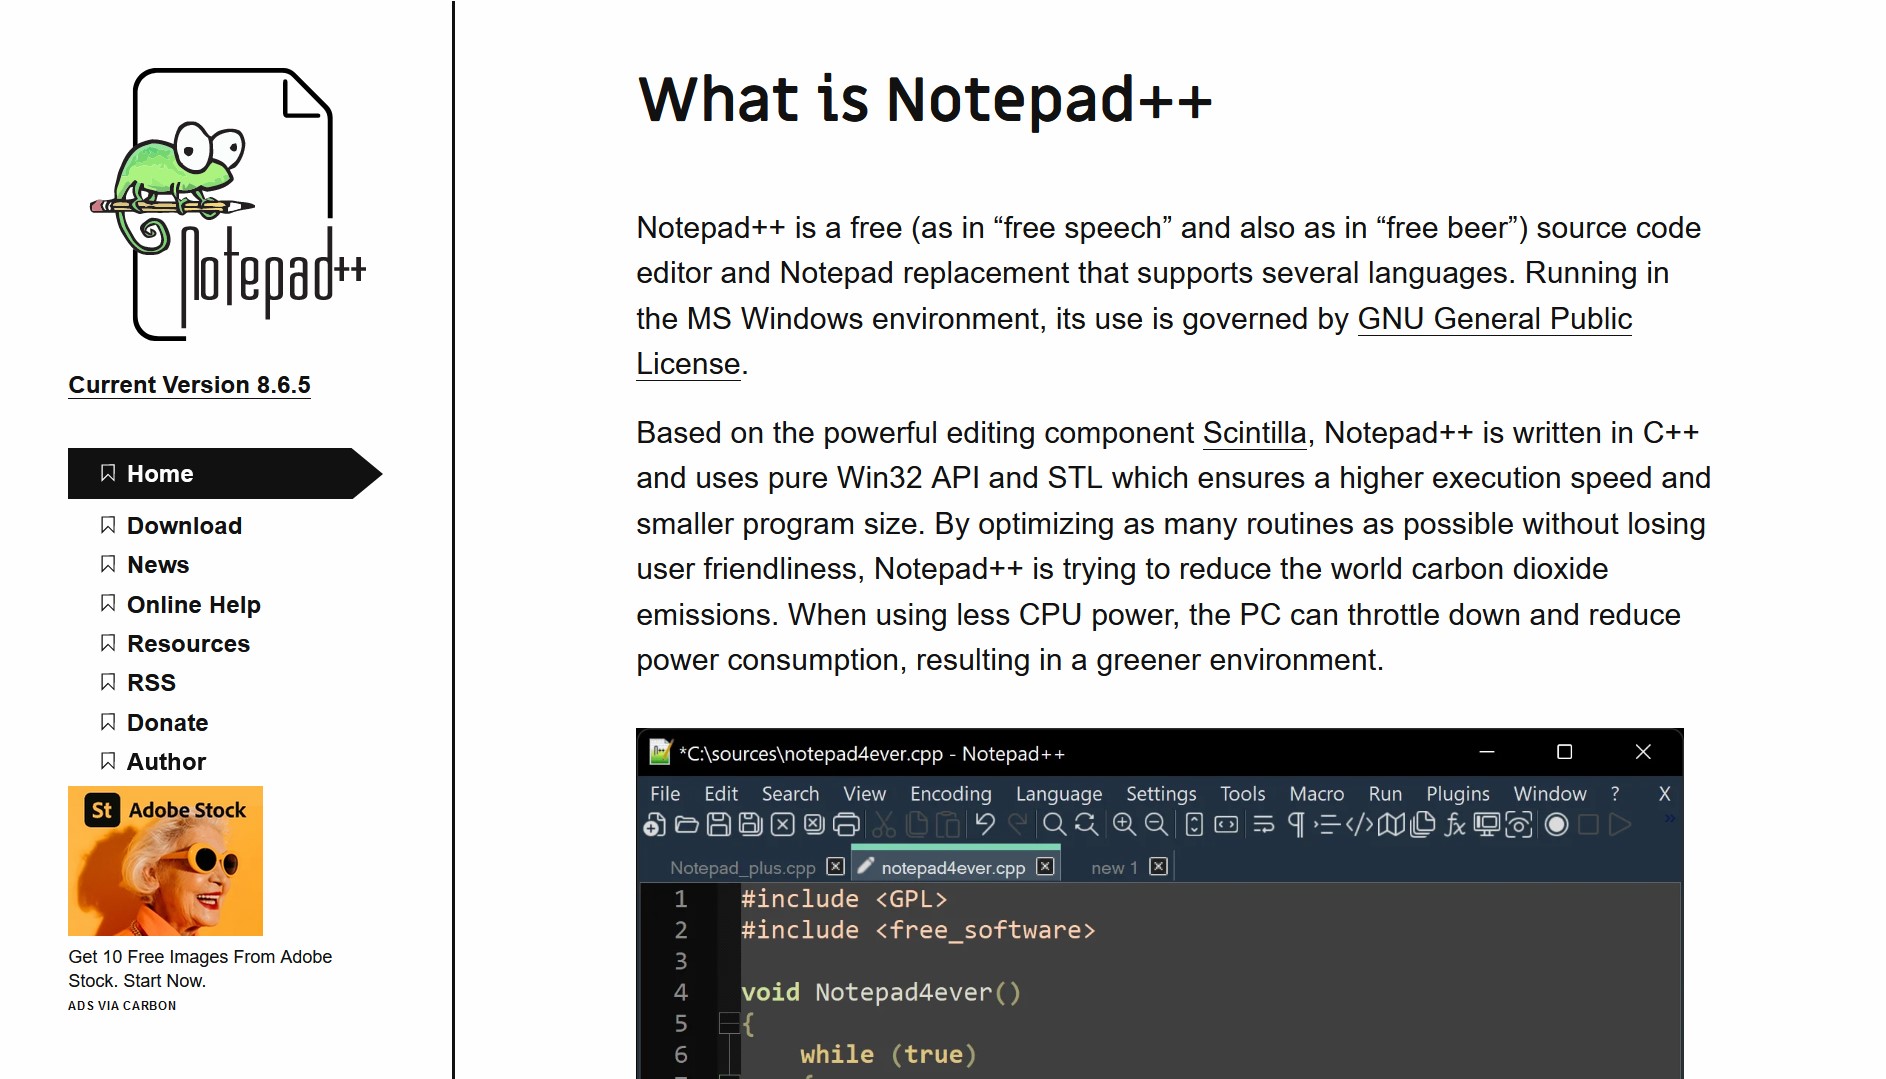
Task: Open the File menu
Action: click(665, 794)
